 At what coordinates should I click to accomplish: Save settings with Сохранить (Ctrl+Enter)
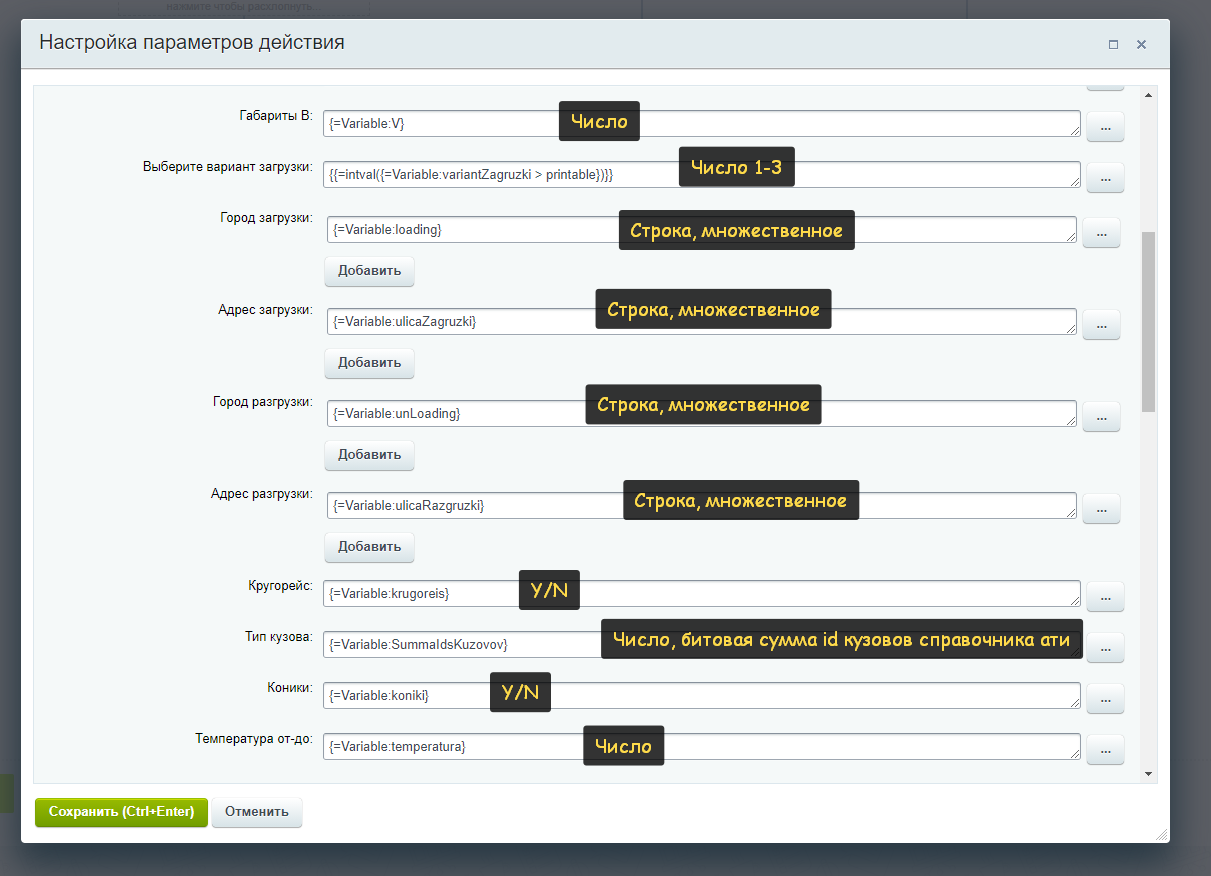[x=121, y=812]
